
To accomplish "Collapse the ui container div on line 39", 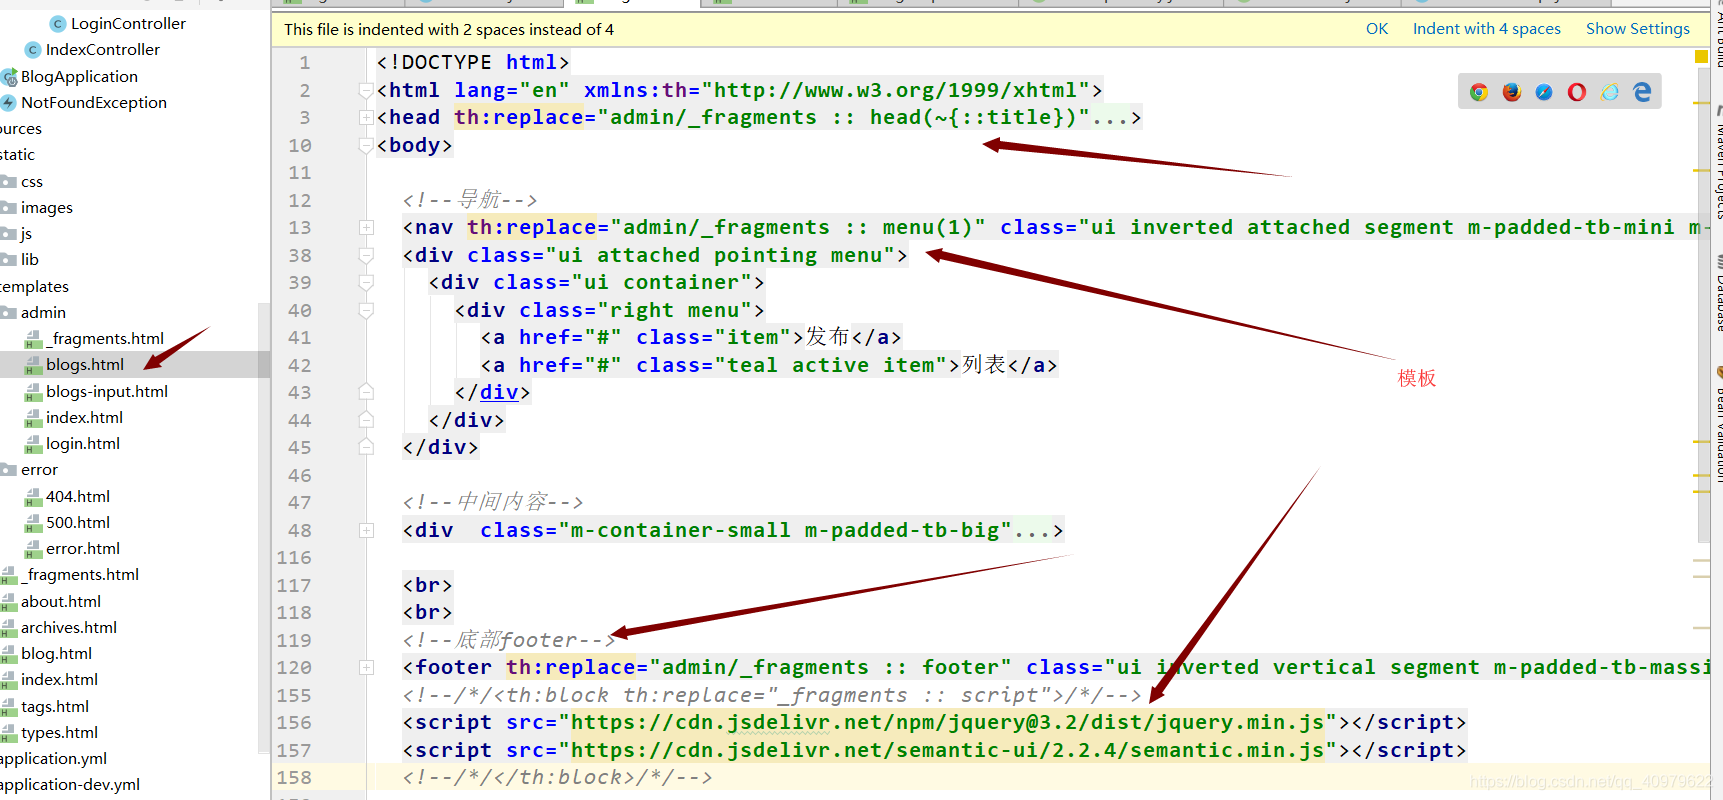I will 366,283.
